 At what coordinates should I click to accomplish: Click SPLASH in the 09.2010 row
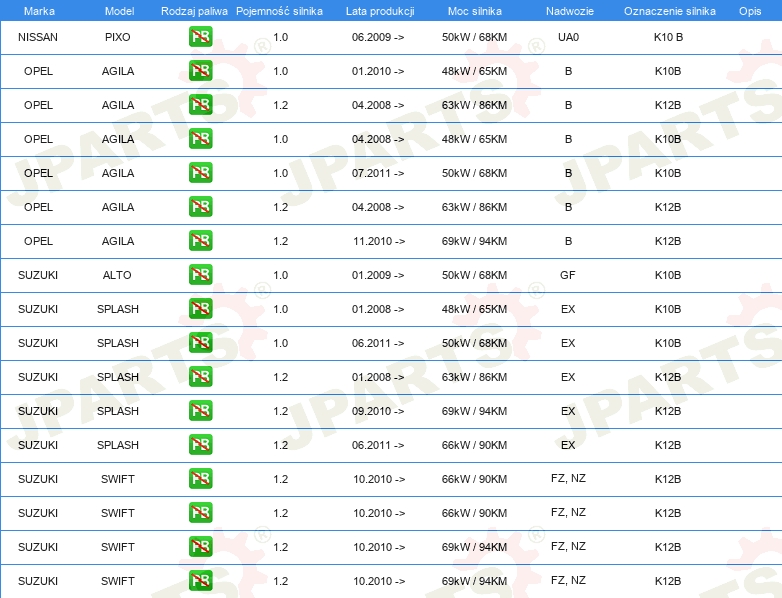coord(118,411)
